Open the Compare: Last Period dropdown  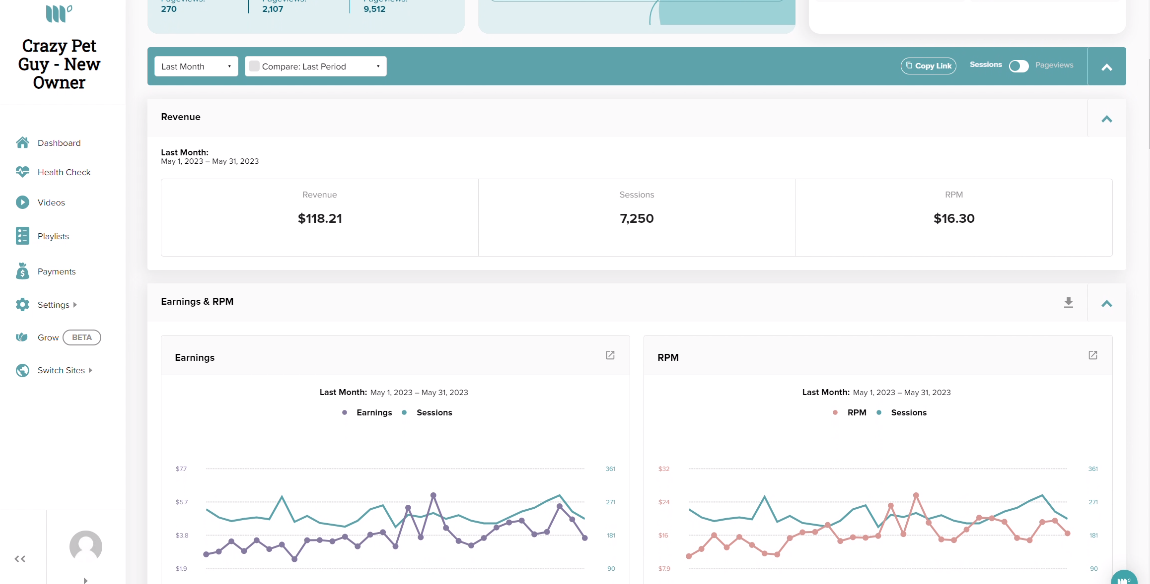pyautogui.click(x=315, y=66)
